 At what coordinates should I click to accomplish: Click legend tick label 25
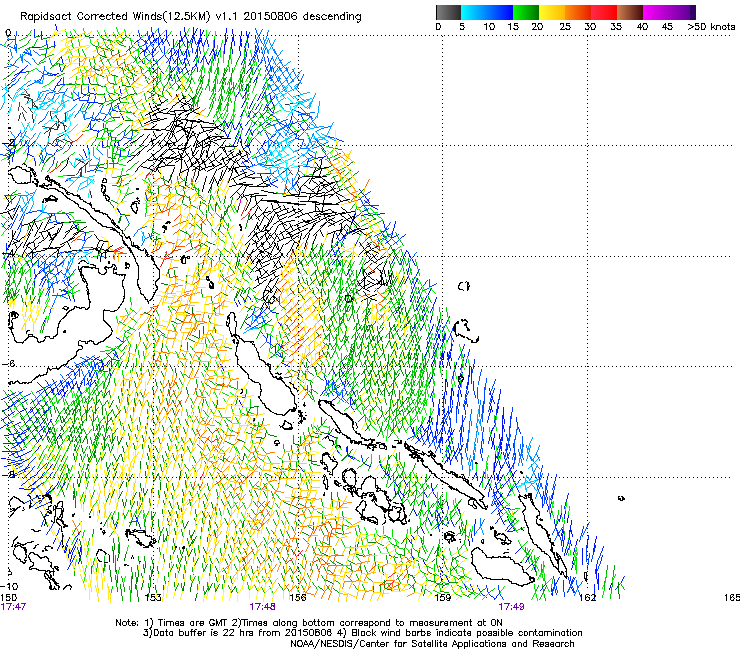(565, 27)
